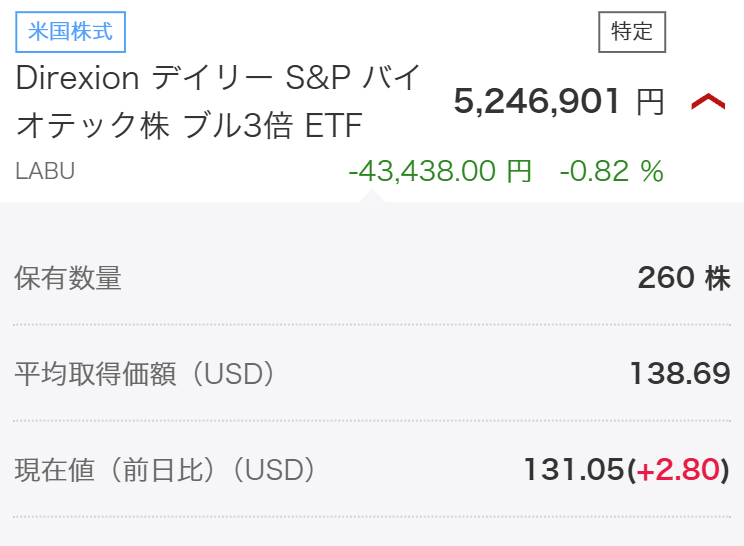Image resolution: width=744 pixels, height=546 pixels.
Task: Click the small pointer notch above the details panel
Action: pos(372,195)
